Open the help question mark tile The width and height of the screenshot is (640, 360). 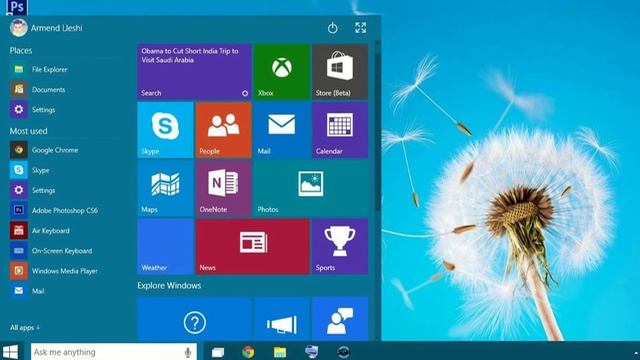(194, 319)
